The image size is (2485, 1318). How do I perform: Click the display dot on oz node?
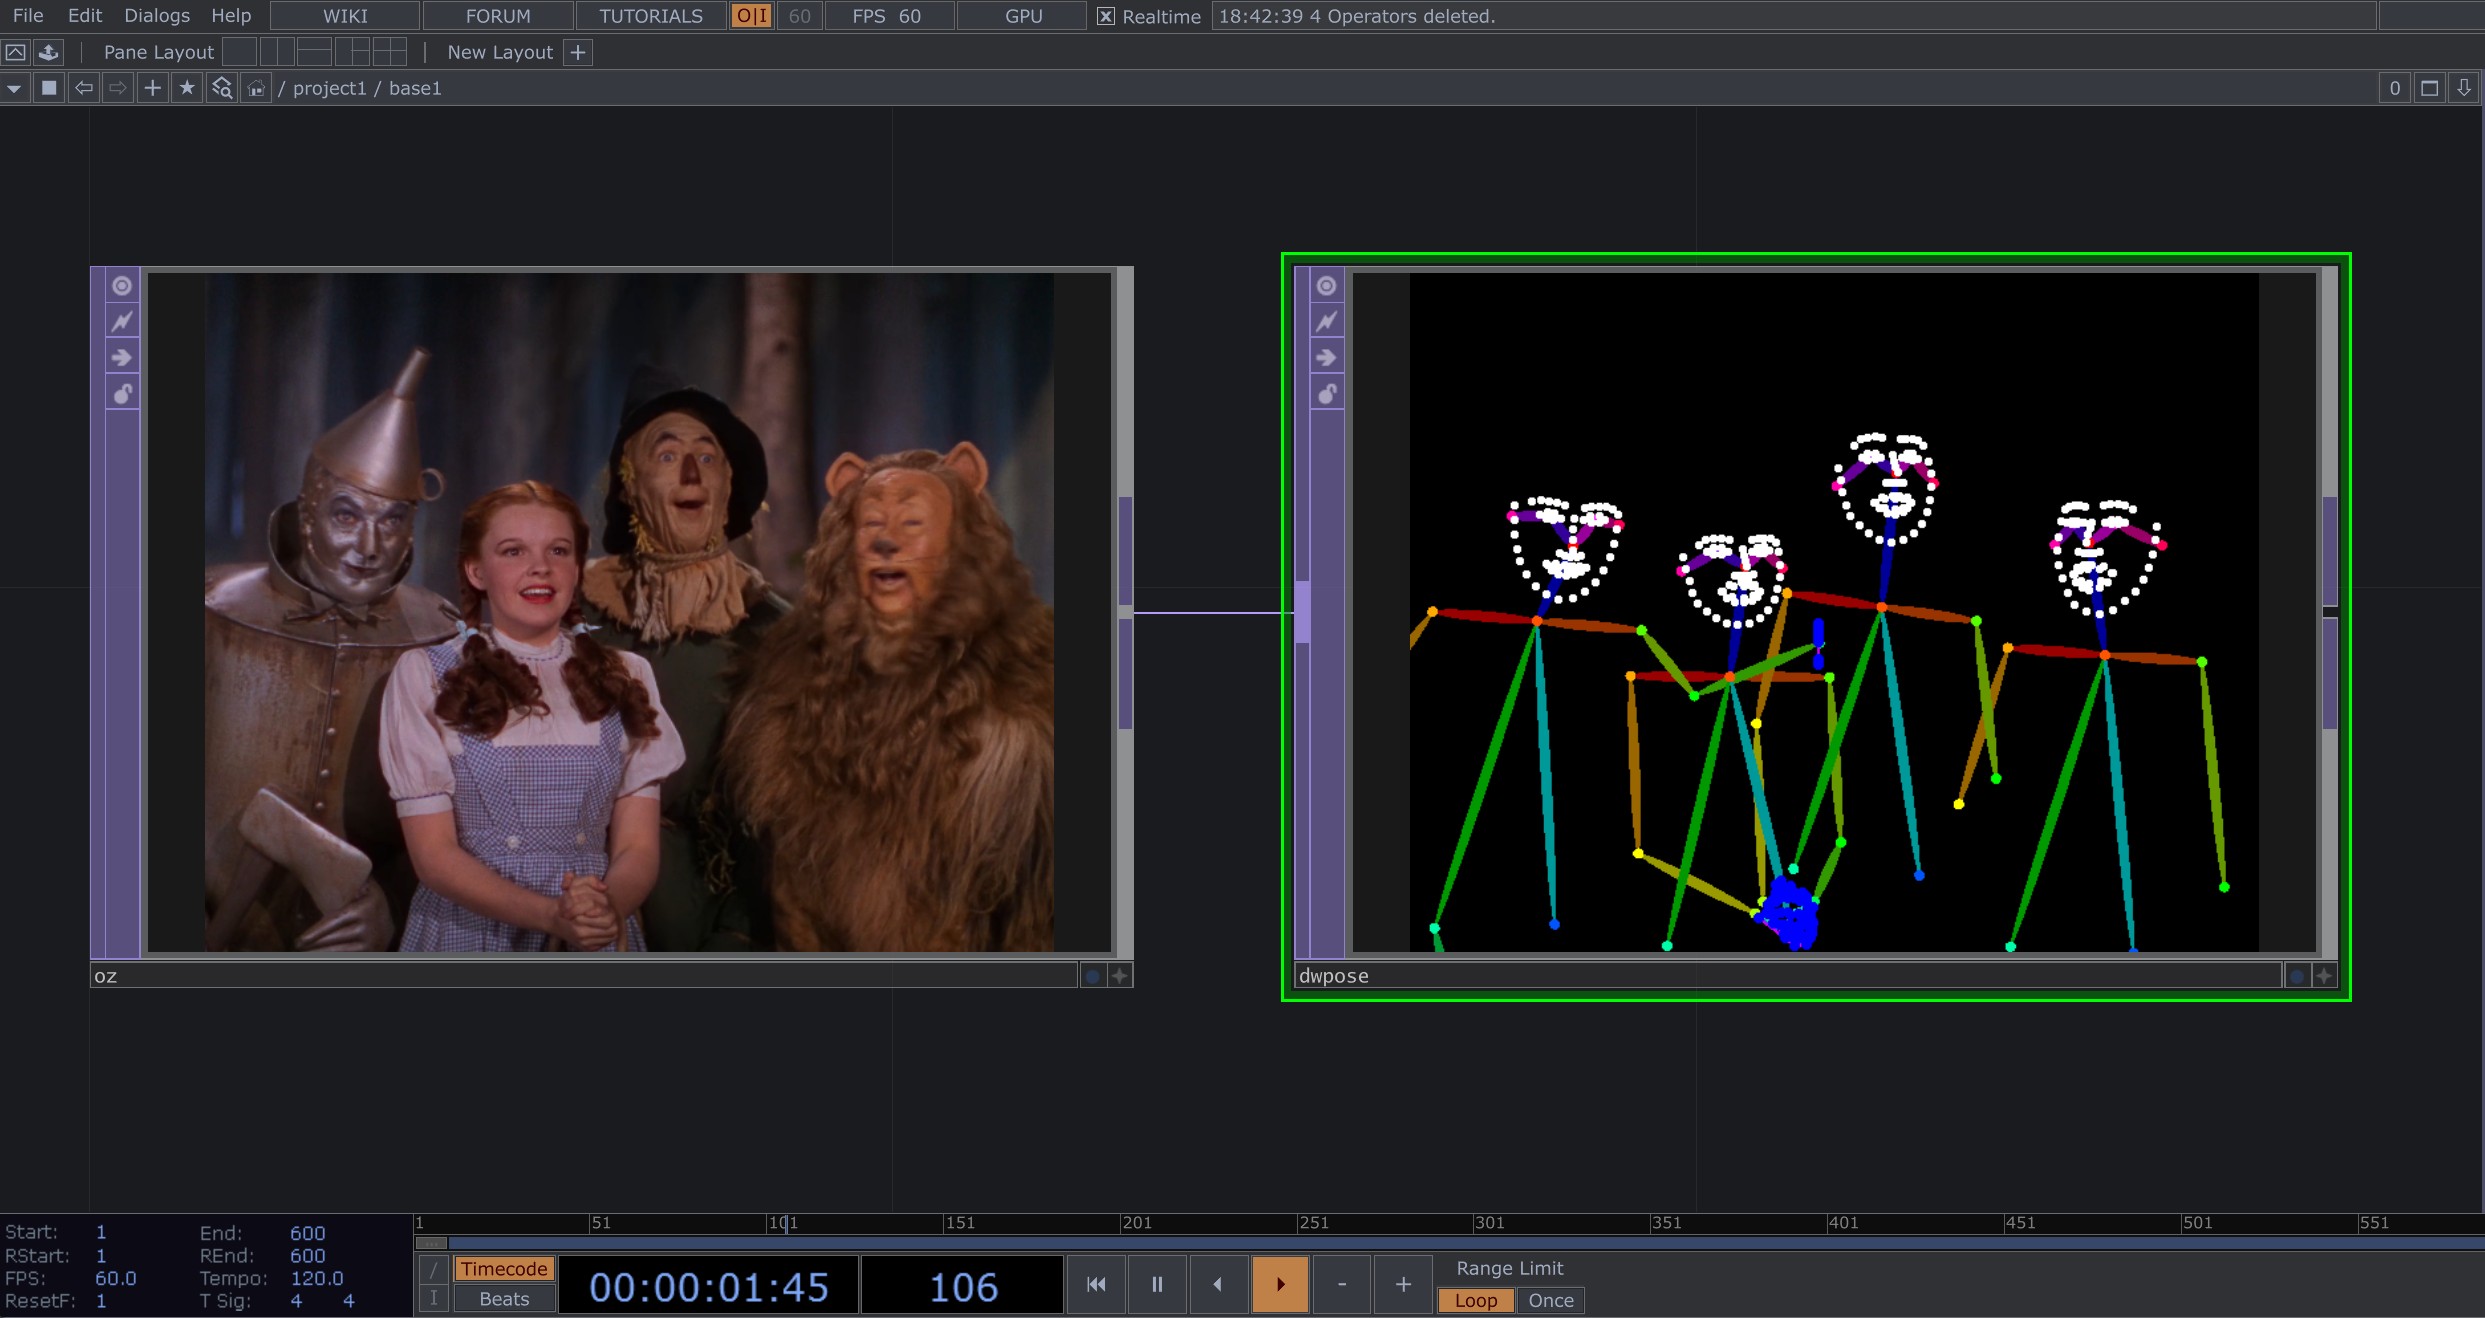pos(1093,976)
